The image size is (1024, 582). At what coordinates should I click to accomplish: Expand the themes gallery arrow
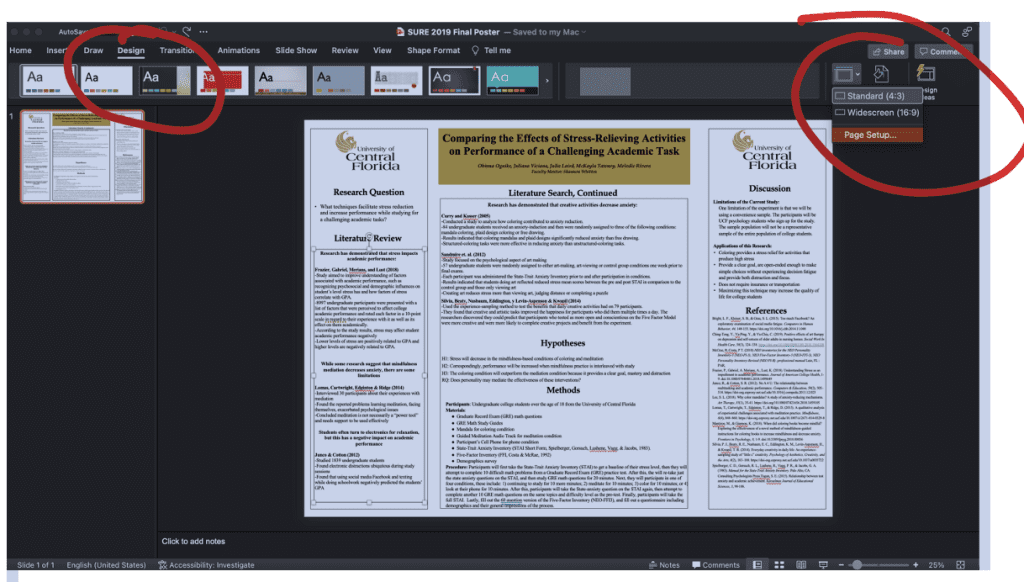(x=547, y=81)
